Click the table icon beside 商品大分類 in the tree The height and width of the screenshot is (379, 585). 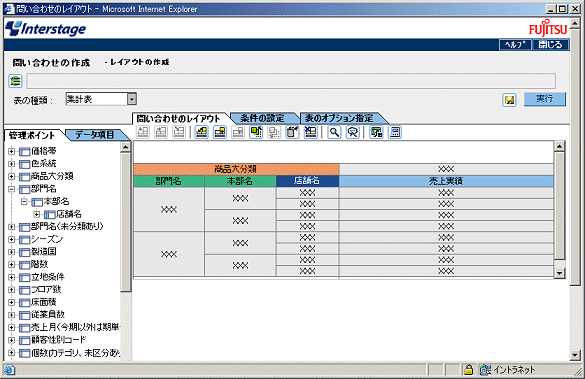click(x=24, y=177)
